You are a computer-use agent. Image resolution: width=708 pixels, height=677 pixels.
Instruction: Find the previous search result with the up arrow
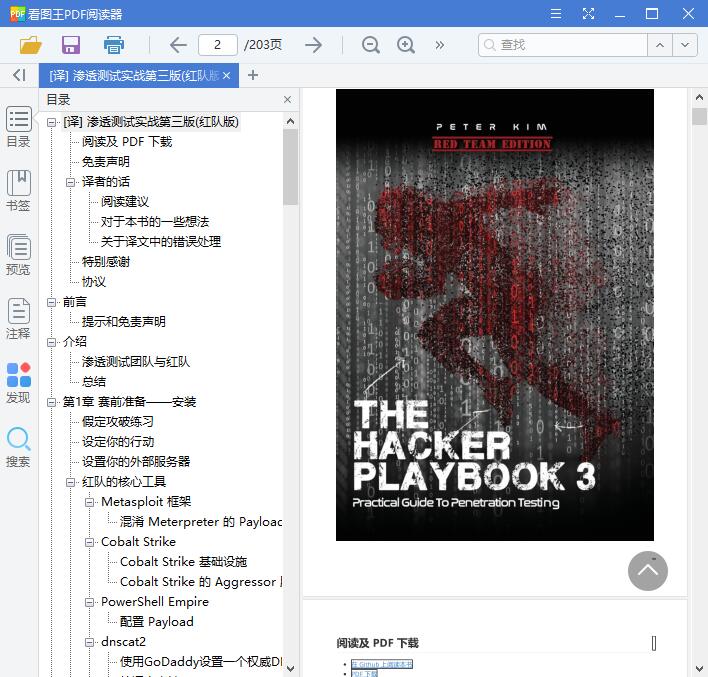(x=660, y=45)
